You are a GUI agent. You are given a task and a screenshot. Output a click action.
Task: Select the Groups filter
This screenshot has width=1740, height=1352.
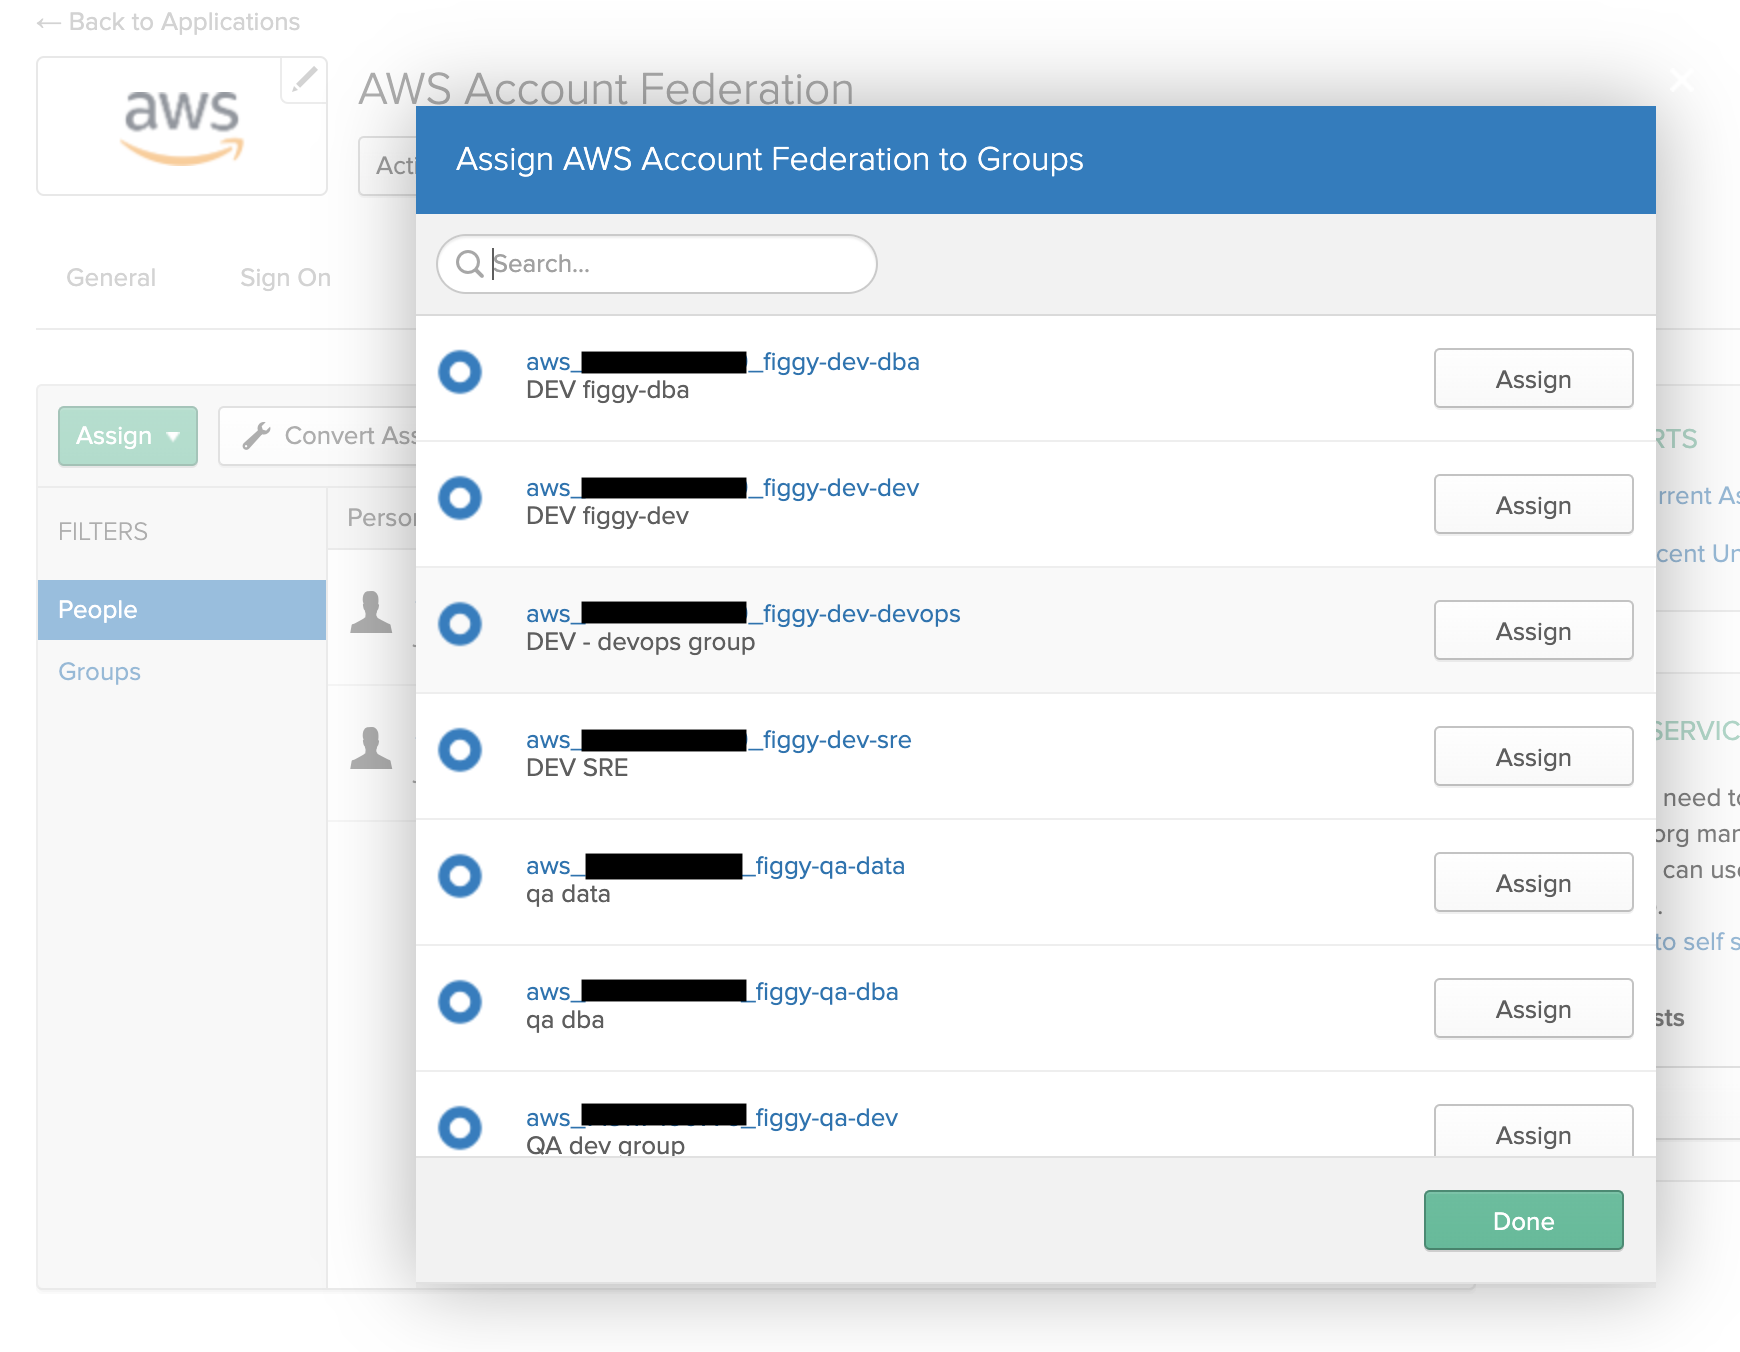tap(98, 671)
